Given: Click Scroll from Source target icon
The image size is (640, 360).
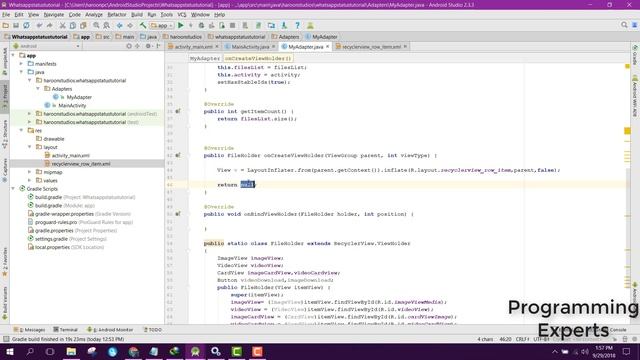Looking at the screenshot, I should pos(129,46).
